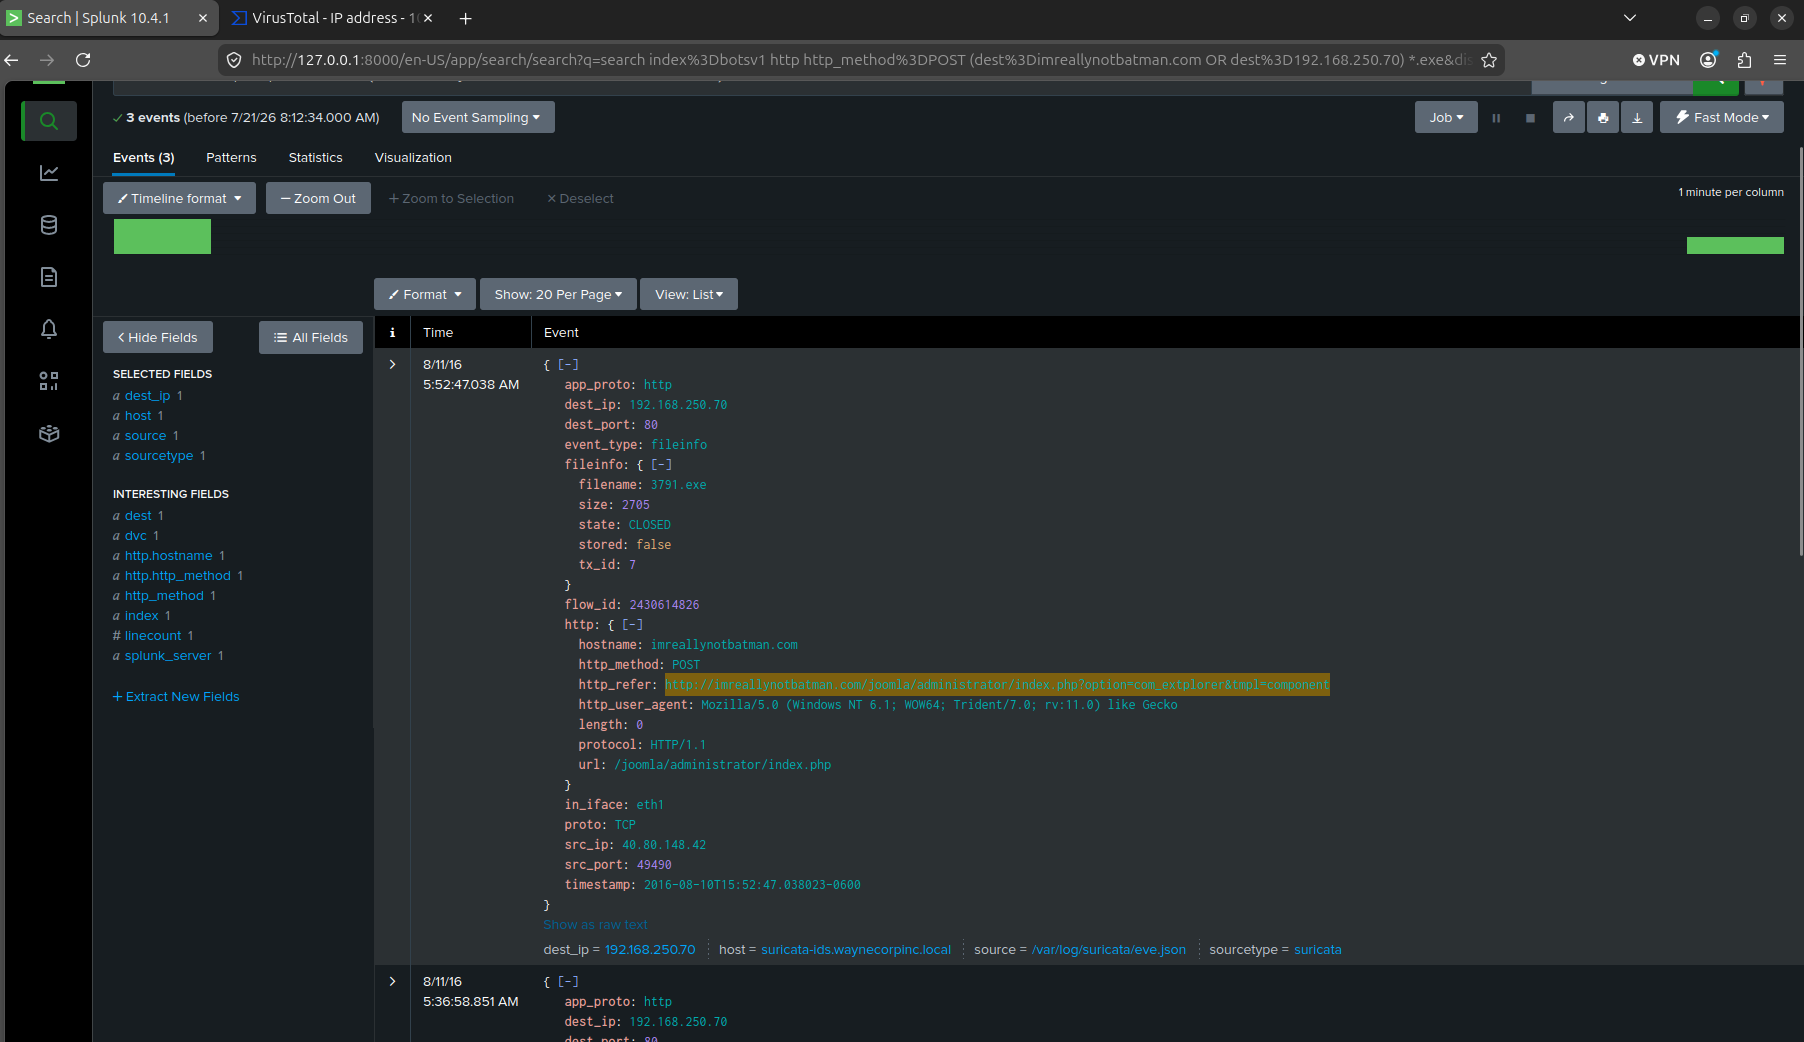The width and height of the screenshot is (1804, 1042).
Task: Export results with download icon
Action: click(1637, 117)
